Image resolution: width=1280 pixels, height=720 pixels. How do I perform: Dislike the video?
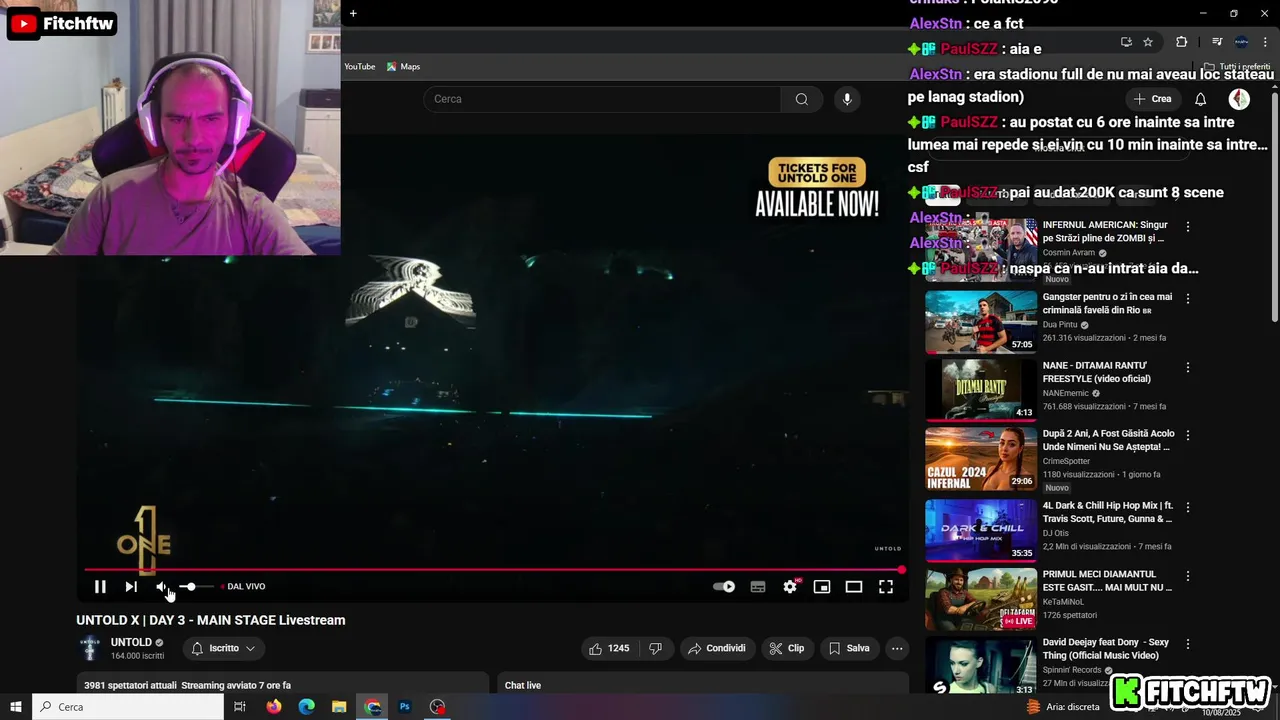coord(655,648)
